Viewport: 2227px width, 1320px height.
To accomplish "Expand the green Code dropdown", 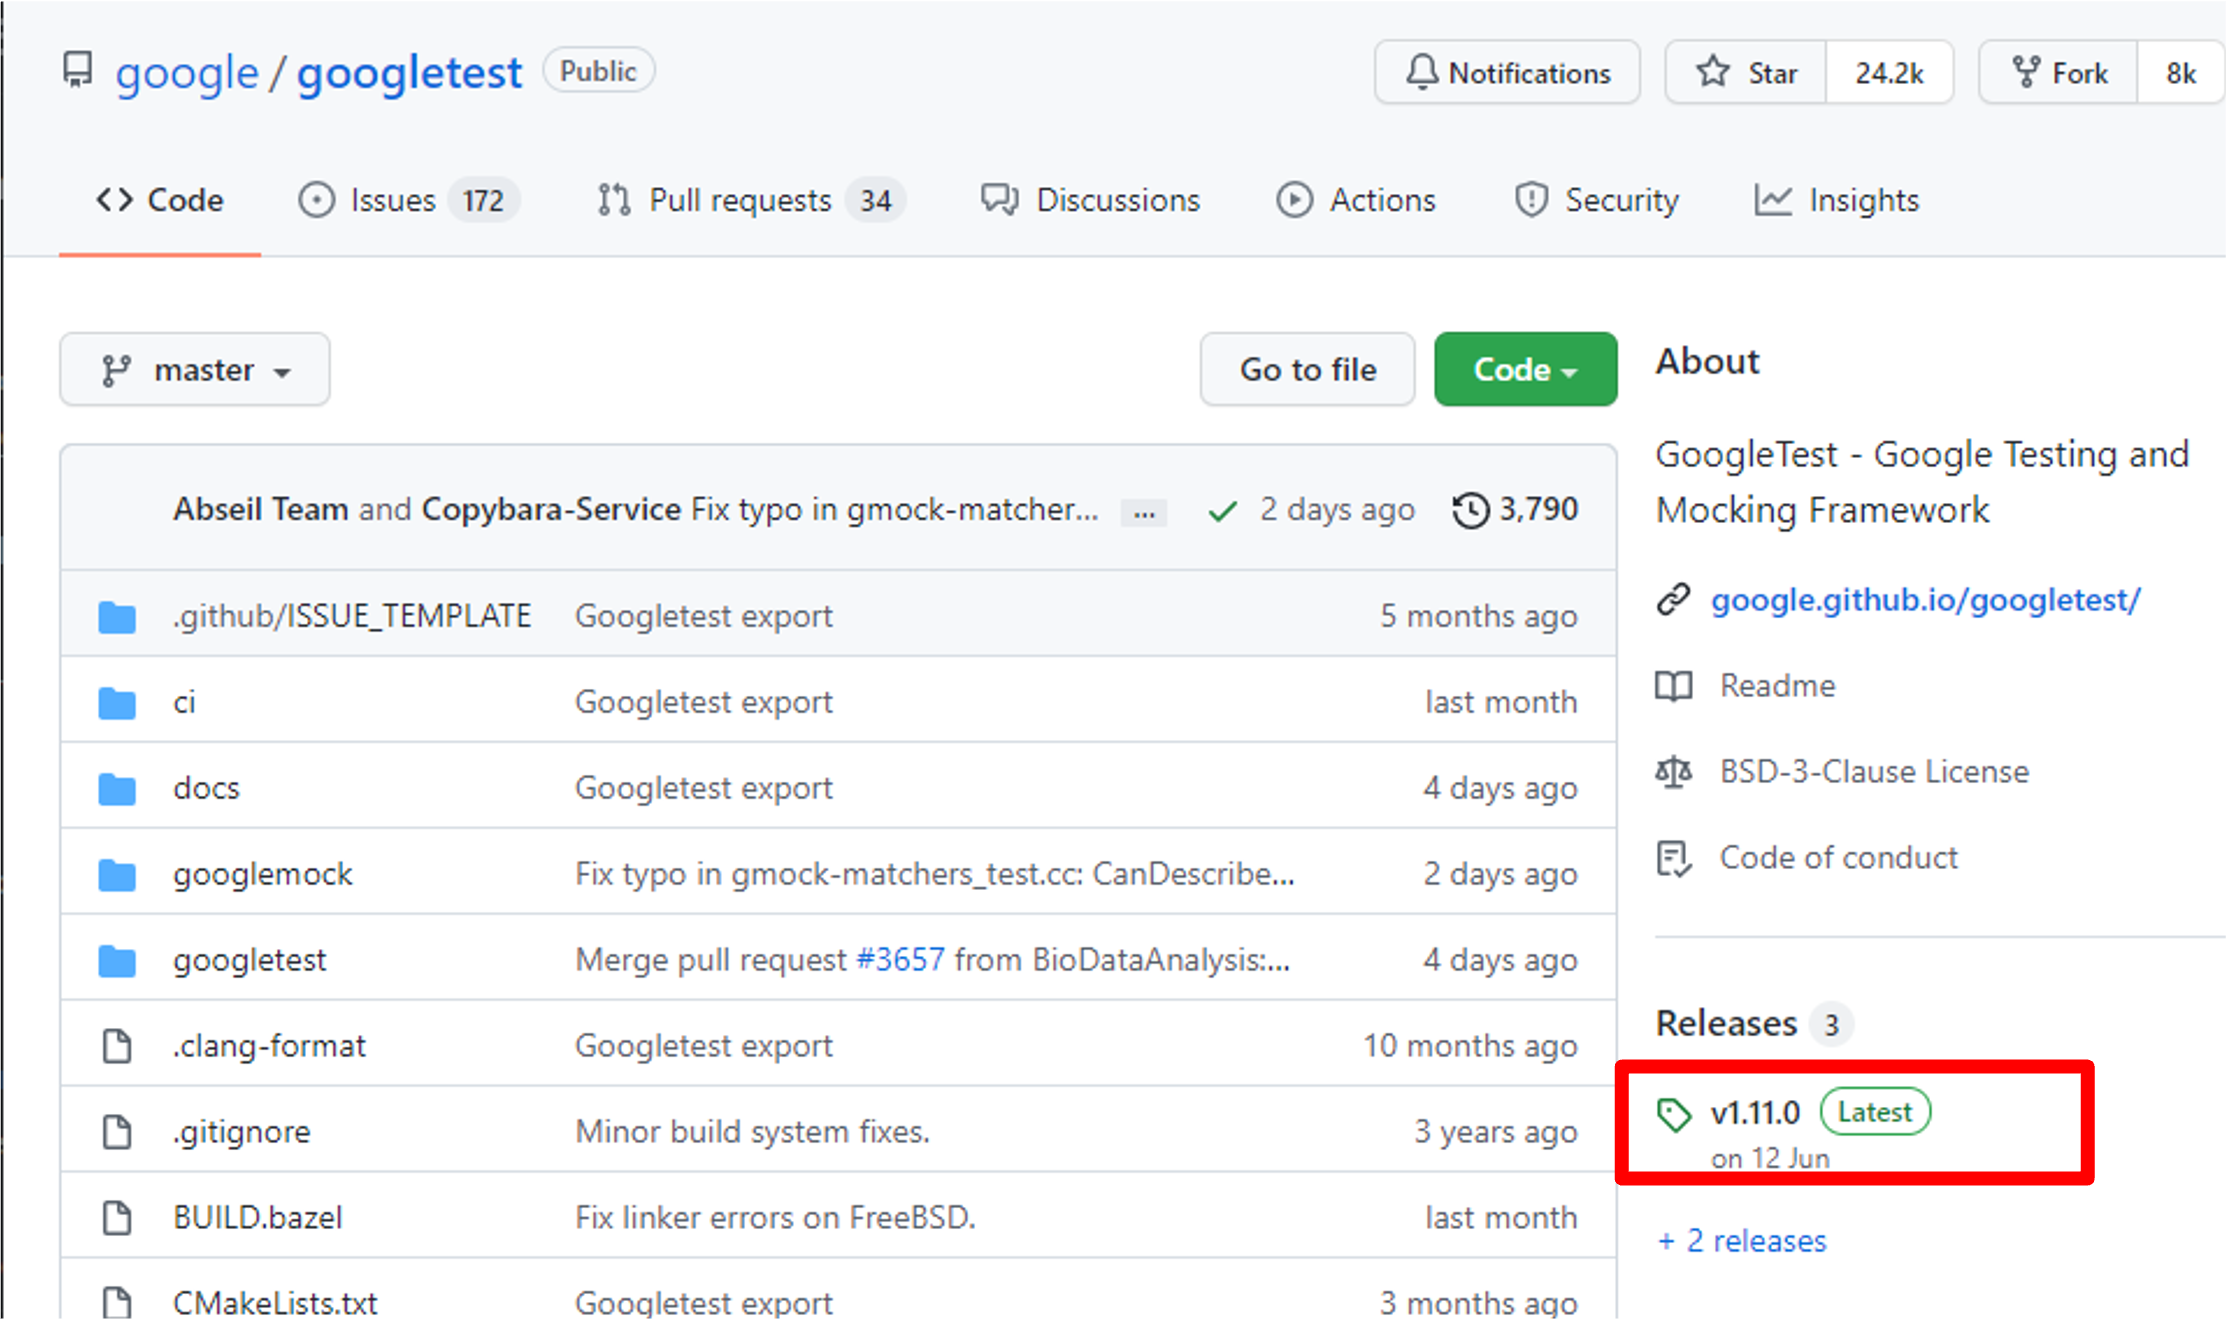I will pos(1525,370).
